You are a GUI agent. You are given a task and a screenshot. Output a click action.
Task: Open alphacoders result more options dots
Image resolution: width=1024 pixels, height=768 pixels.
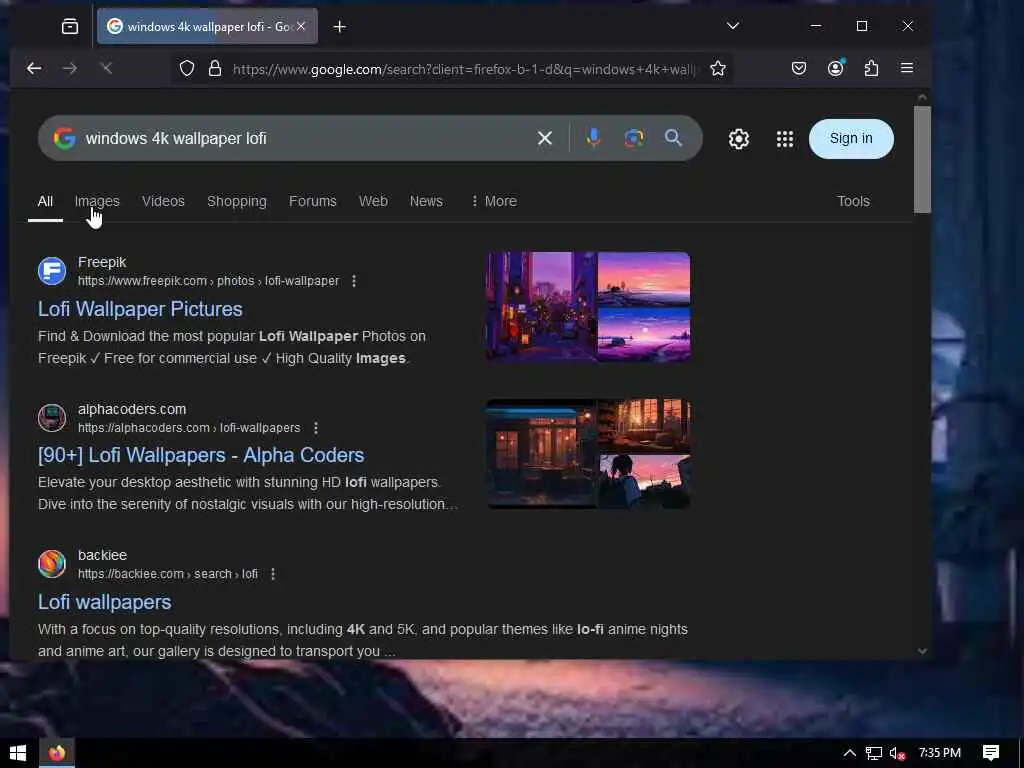pos(316,428)
